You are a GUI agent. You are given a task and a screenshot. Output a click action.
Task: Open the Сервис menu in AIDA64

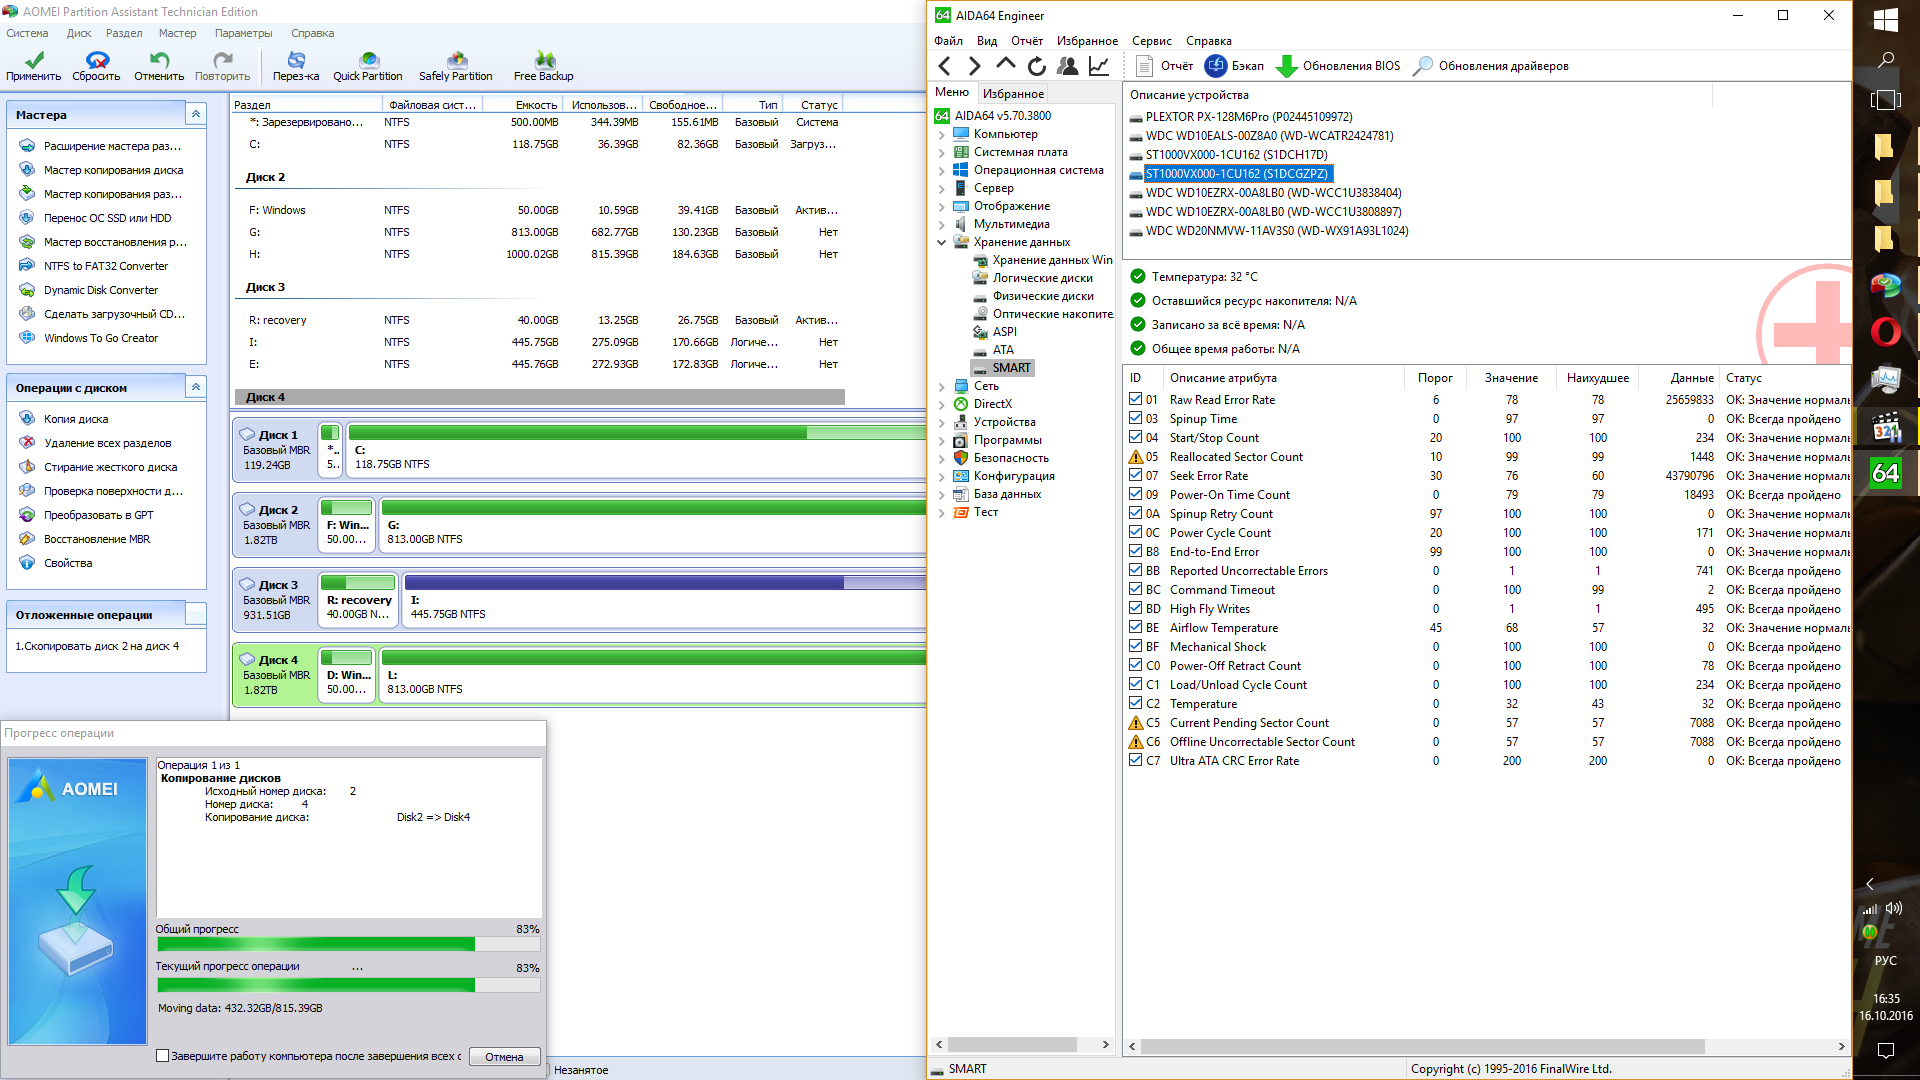1151,41
